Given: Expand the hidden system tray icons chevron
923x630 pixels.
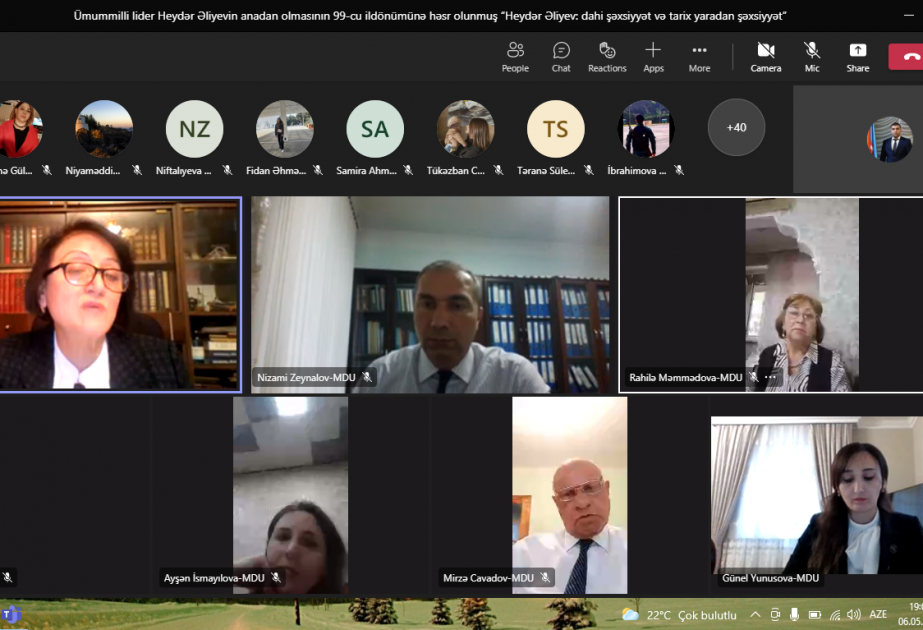Looking at the screenshot, I should 755,615.
